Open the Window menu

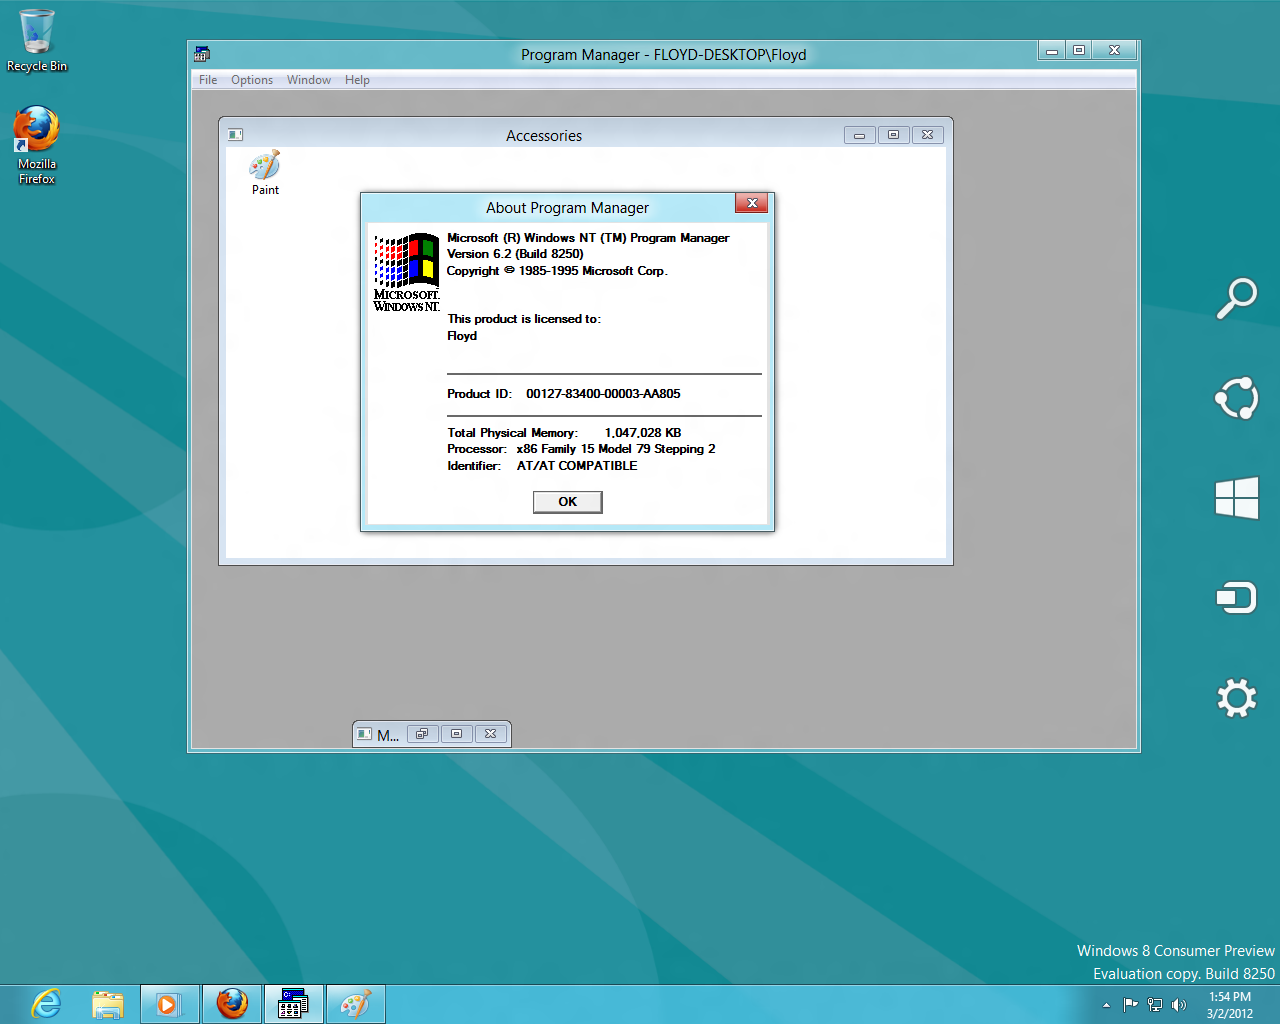click(x=309, y=80)
